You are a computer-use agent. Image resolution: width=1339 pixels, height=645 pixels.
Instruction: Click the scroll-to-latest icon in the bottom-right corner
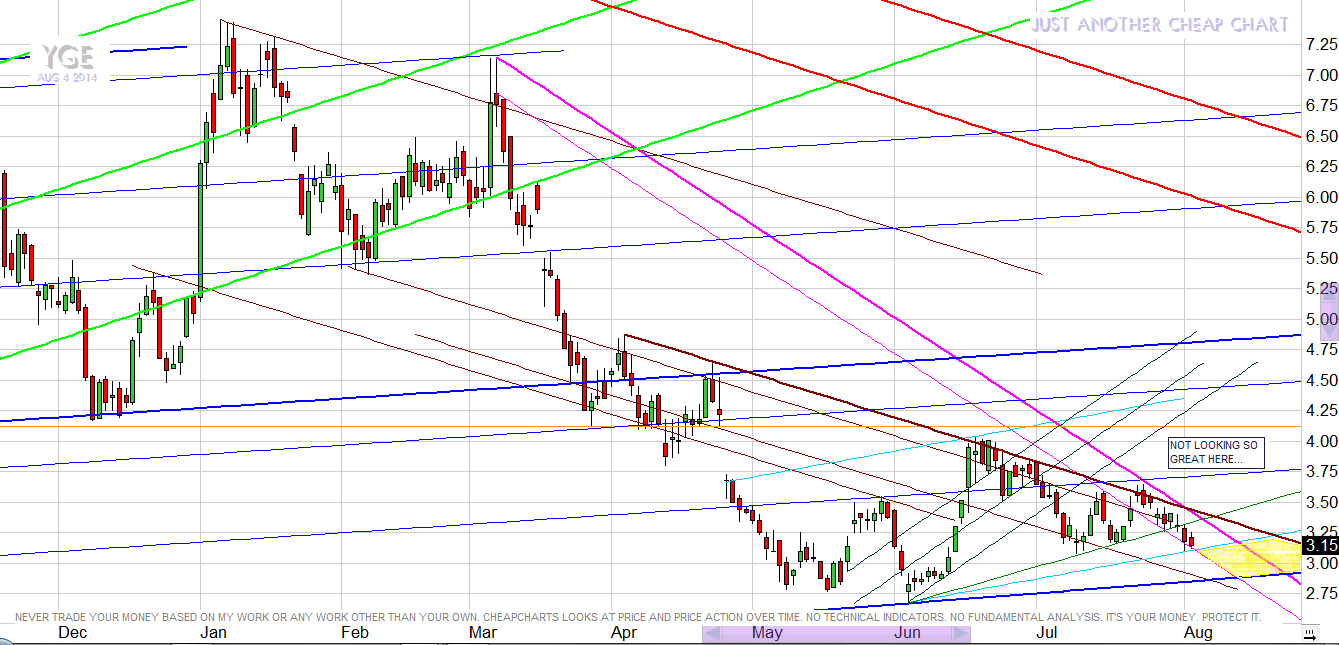(x=1309, y=634)
